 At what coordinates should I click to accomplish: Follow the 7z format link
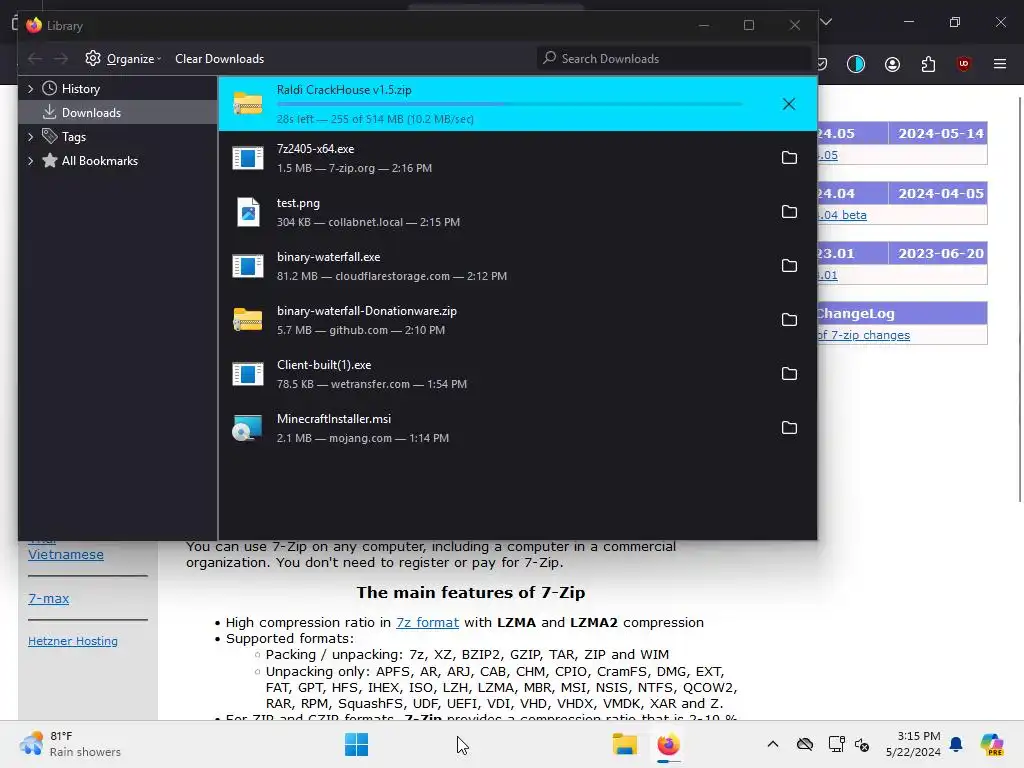[x=427, y=622]
